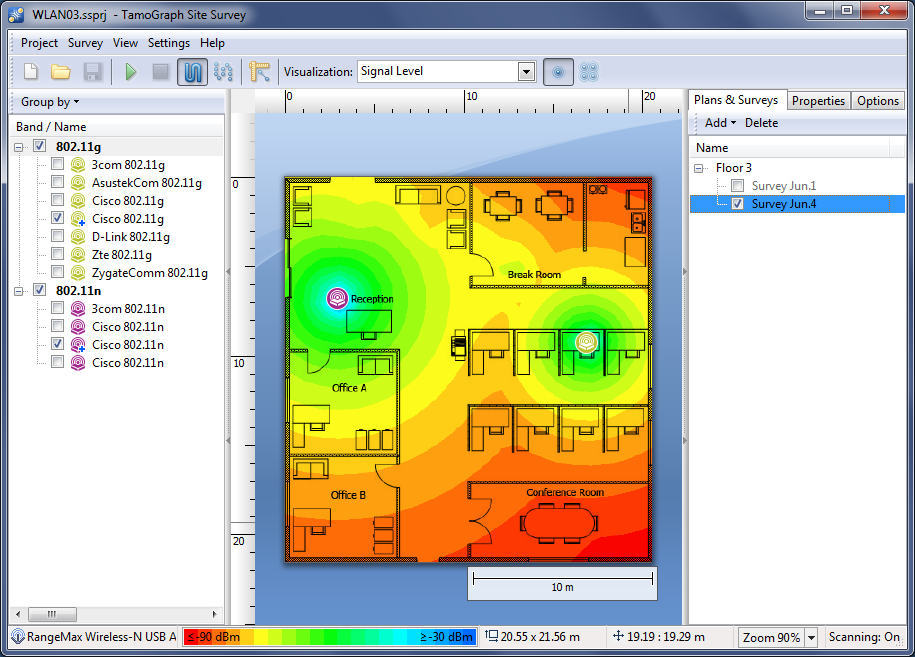Click the ZygateComm 802.11g AP icon
Viewport: 915px width, 657px height.
tap(78, 272)
